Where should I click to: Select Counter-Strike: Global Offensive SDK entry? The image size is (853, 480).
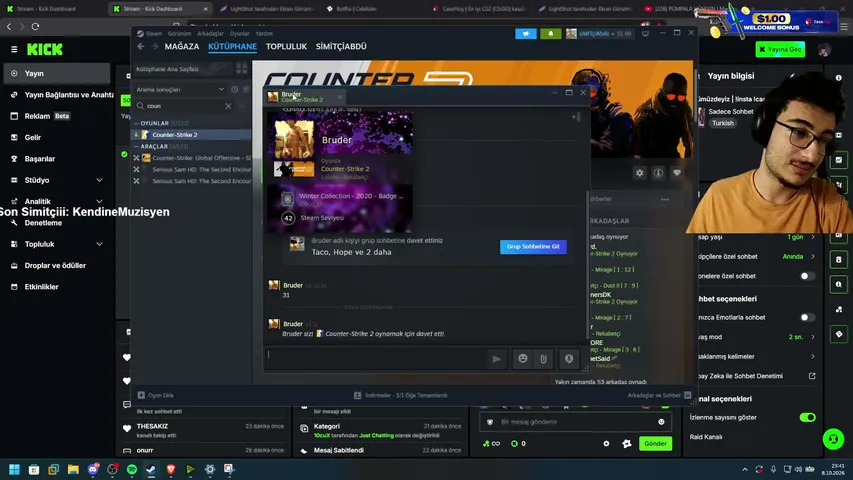point(192,158)
